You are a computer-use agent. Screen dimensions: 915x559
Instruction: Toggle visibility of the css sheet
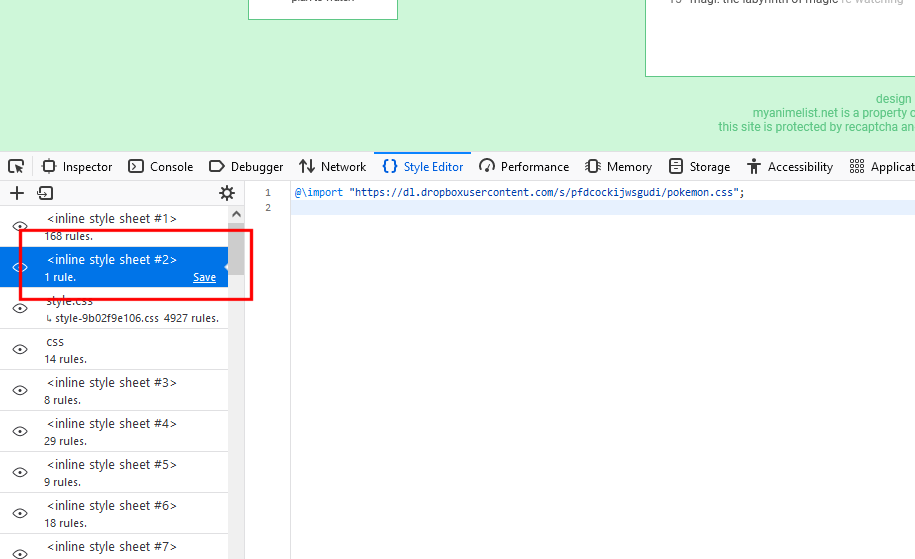[x=20, y=349]
